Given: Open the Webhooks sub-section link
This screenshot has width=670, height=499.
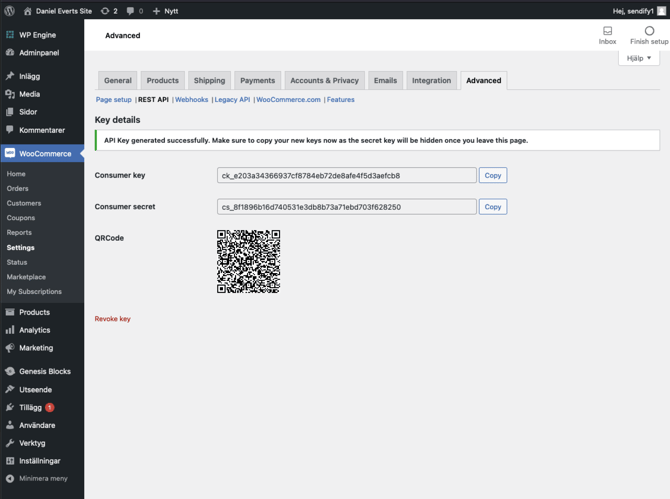Looking at the screenshot, I should pos(192,100).
